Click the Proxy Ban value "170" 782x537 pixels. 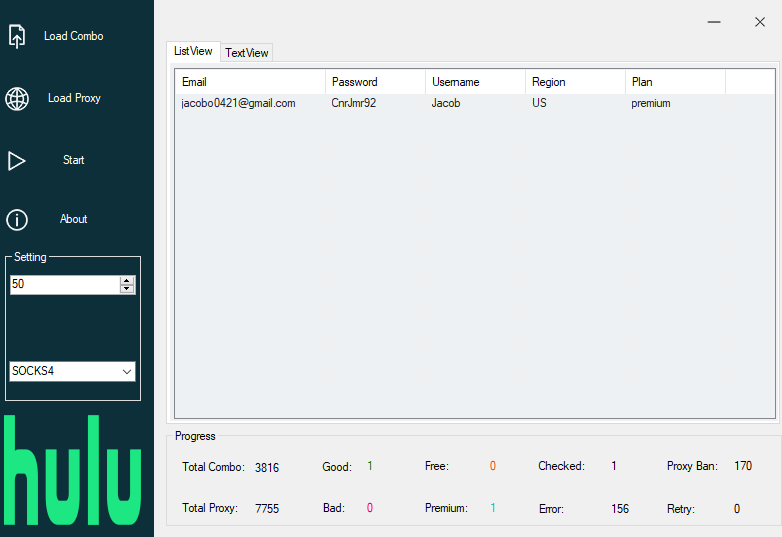pos(743,466)
